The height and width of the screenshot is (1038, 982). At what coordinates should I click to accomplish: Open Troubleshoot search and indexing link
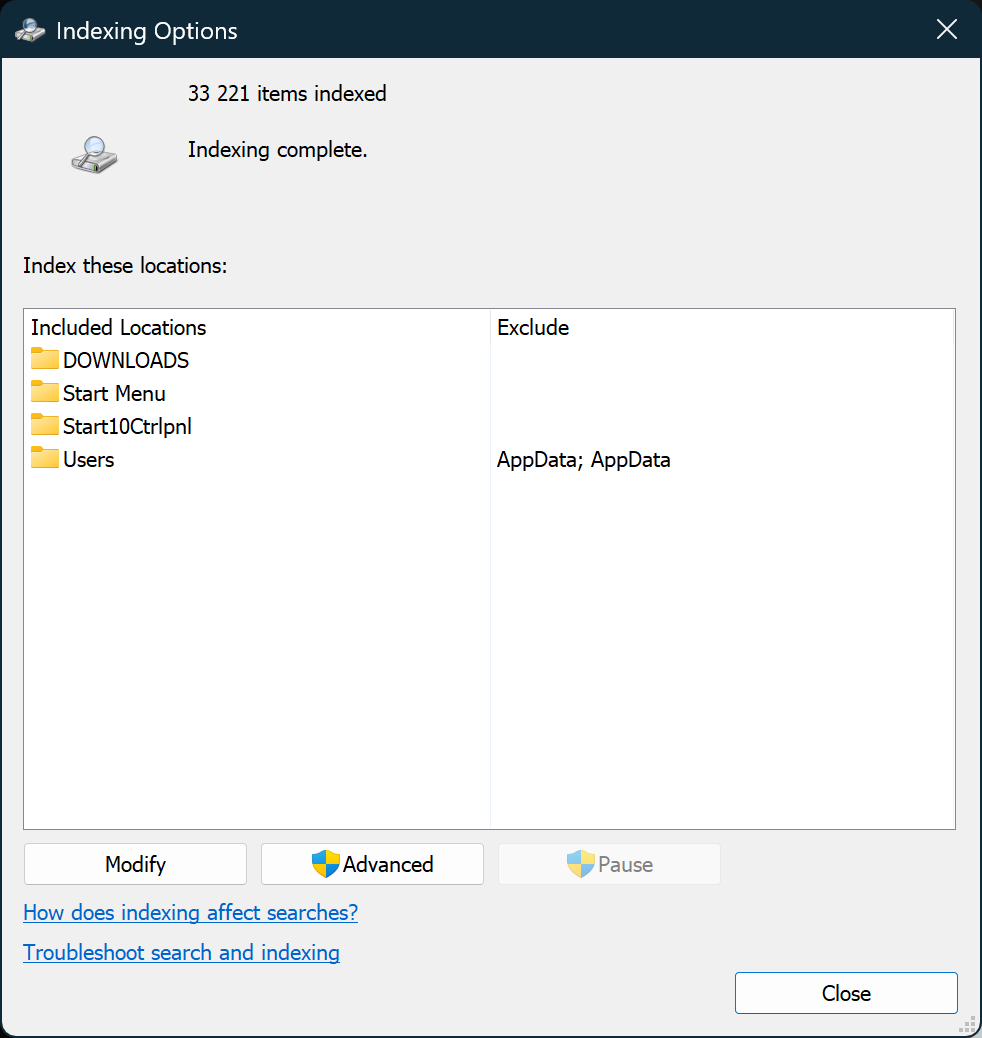(x=181, y=953)
